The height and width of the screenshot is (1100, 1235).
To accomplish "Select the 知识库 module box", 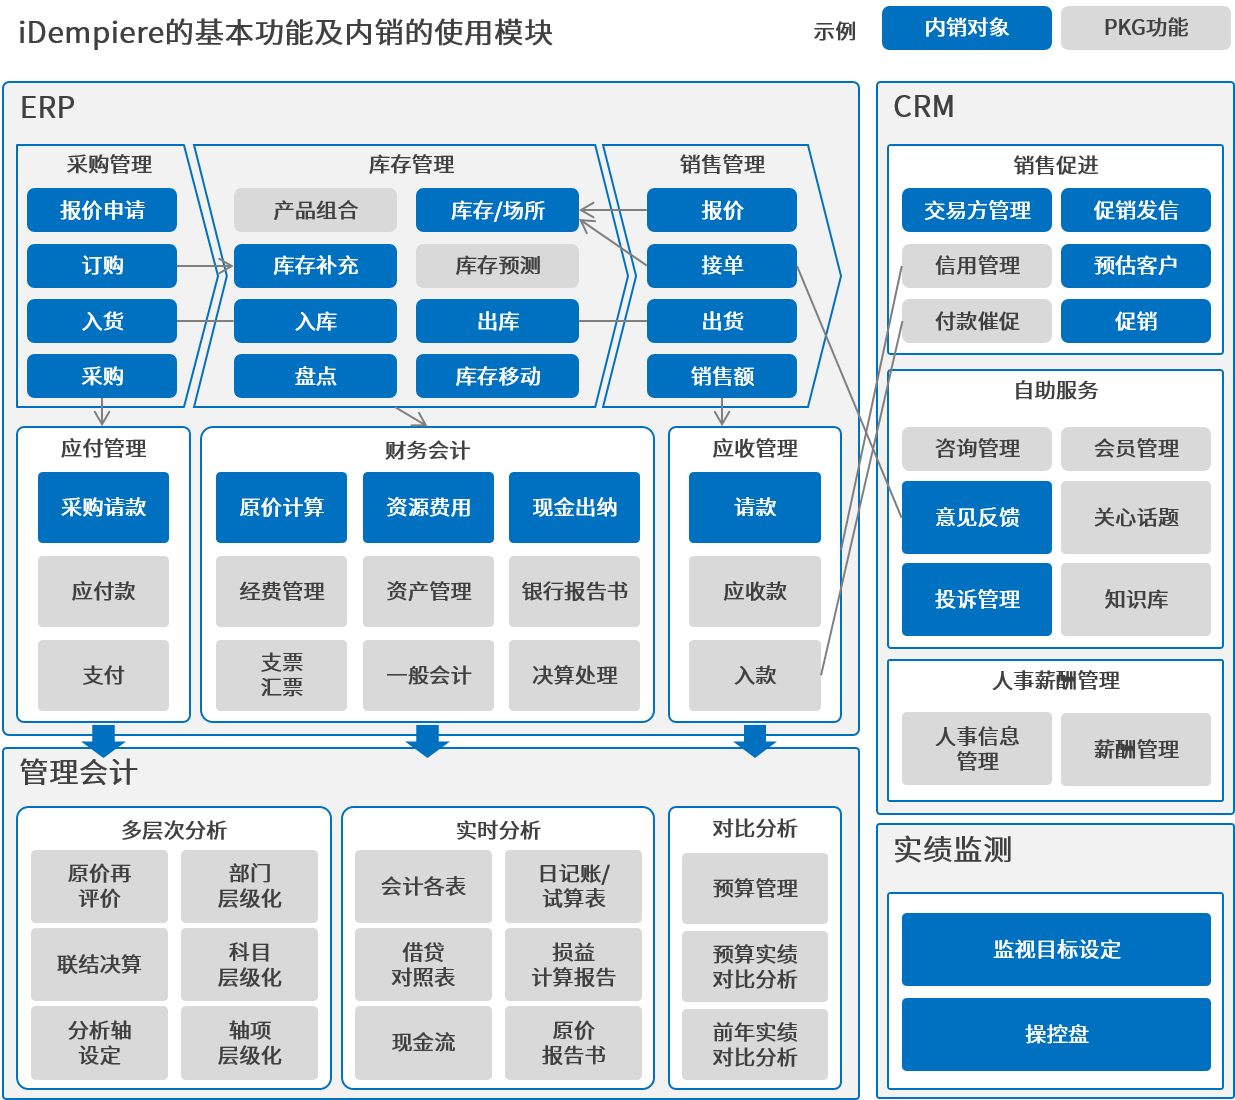I will coord(1136,600).
